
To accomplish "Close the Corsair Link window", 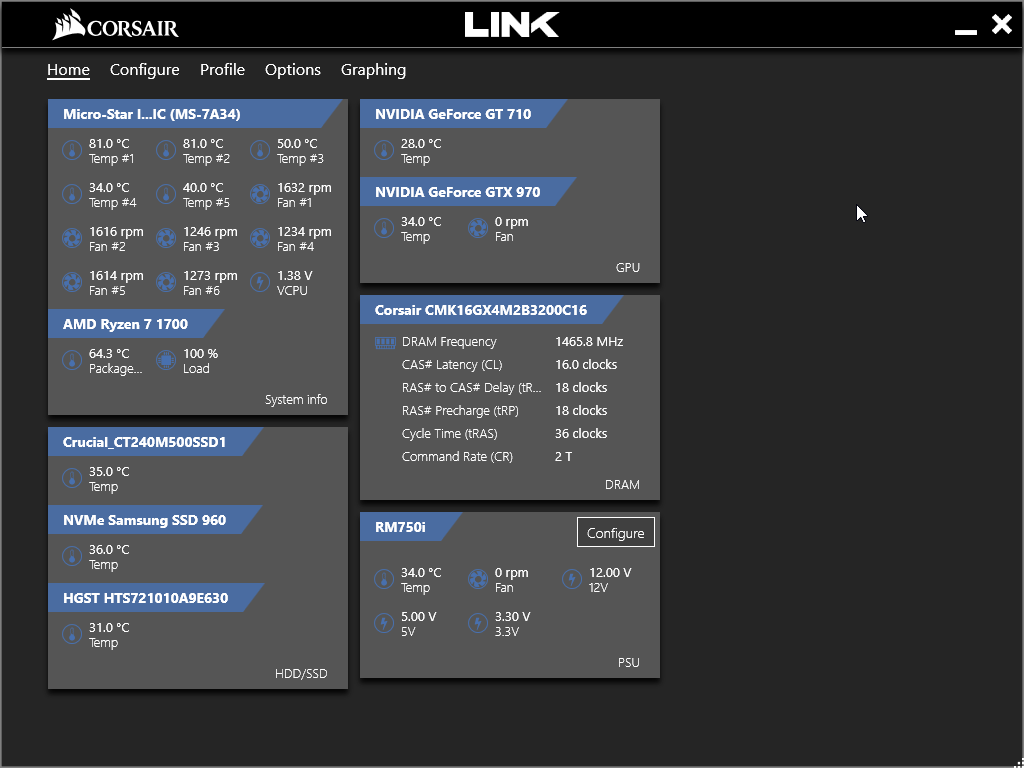I will point(1001,25).
